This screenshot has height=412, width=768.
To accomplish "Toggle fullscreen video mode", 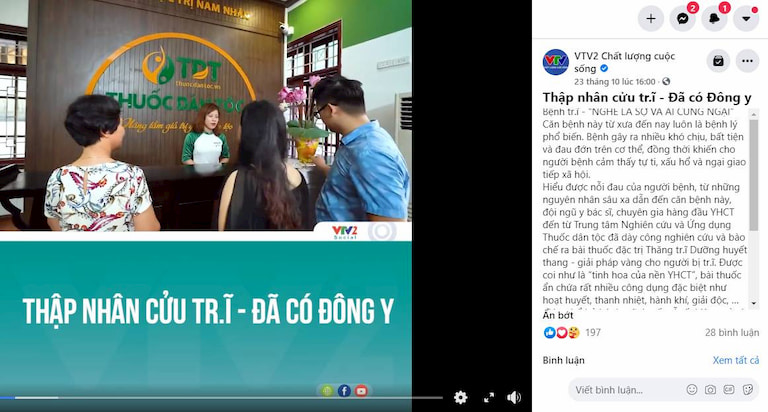I will [489, 397].
